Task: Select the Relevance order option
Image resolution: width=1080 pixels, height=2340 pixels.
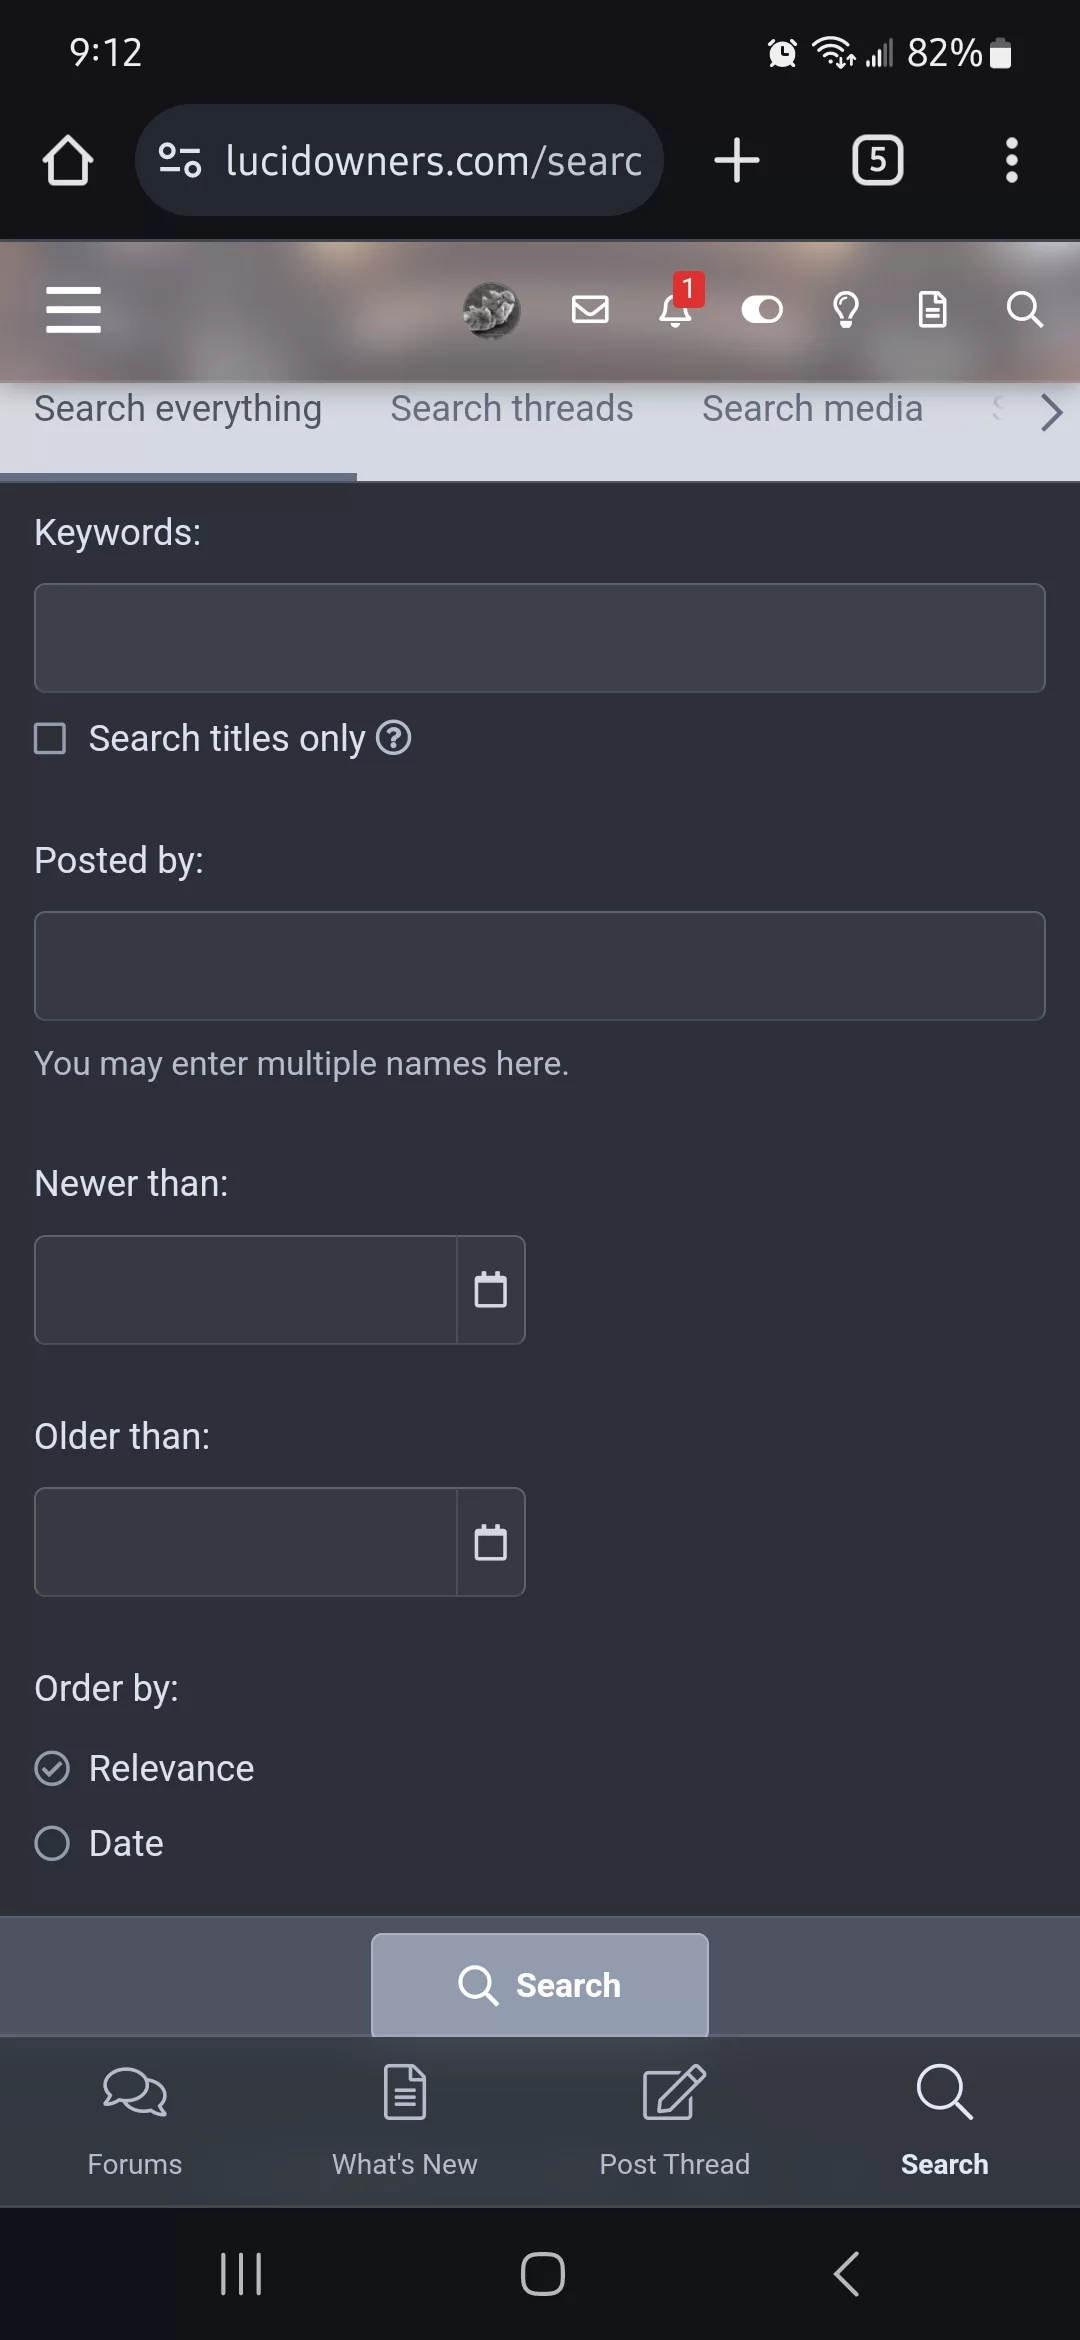Action: pyautogui.click(x=52, y=1768)
